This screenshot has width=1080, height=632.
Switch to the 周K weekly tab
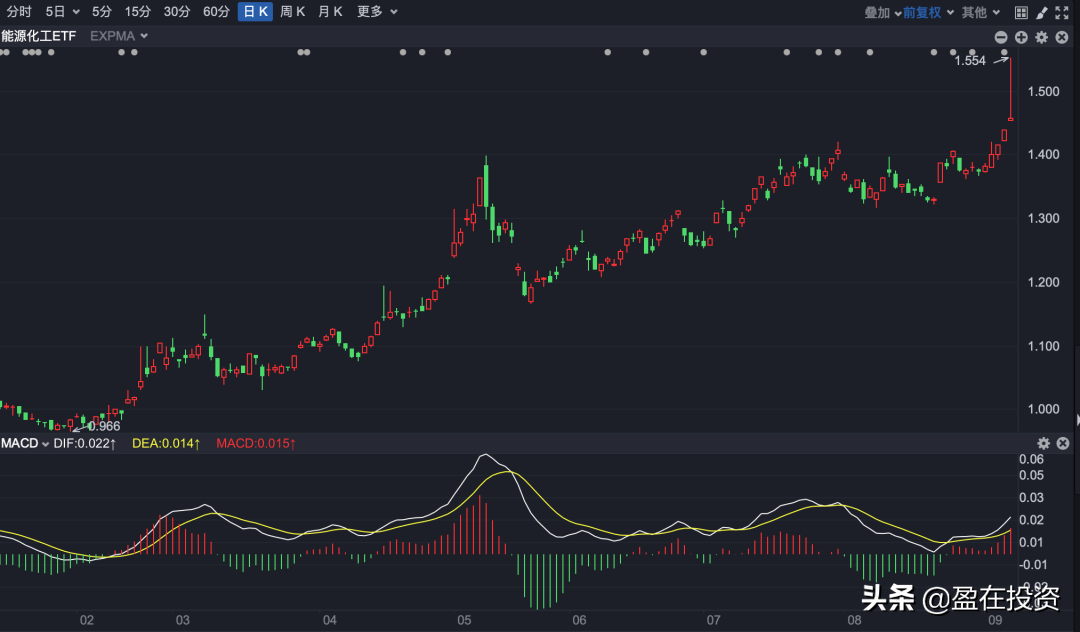click(292, 12)
